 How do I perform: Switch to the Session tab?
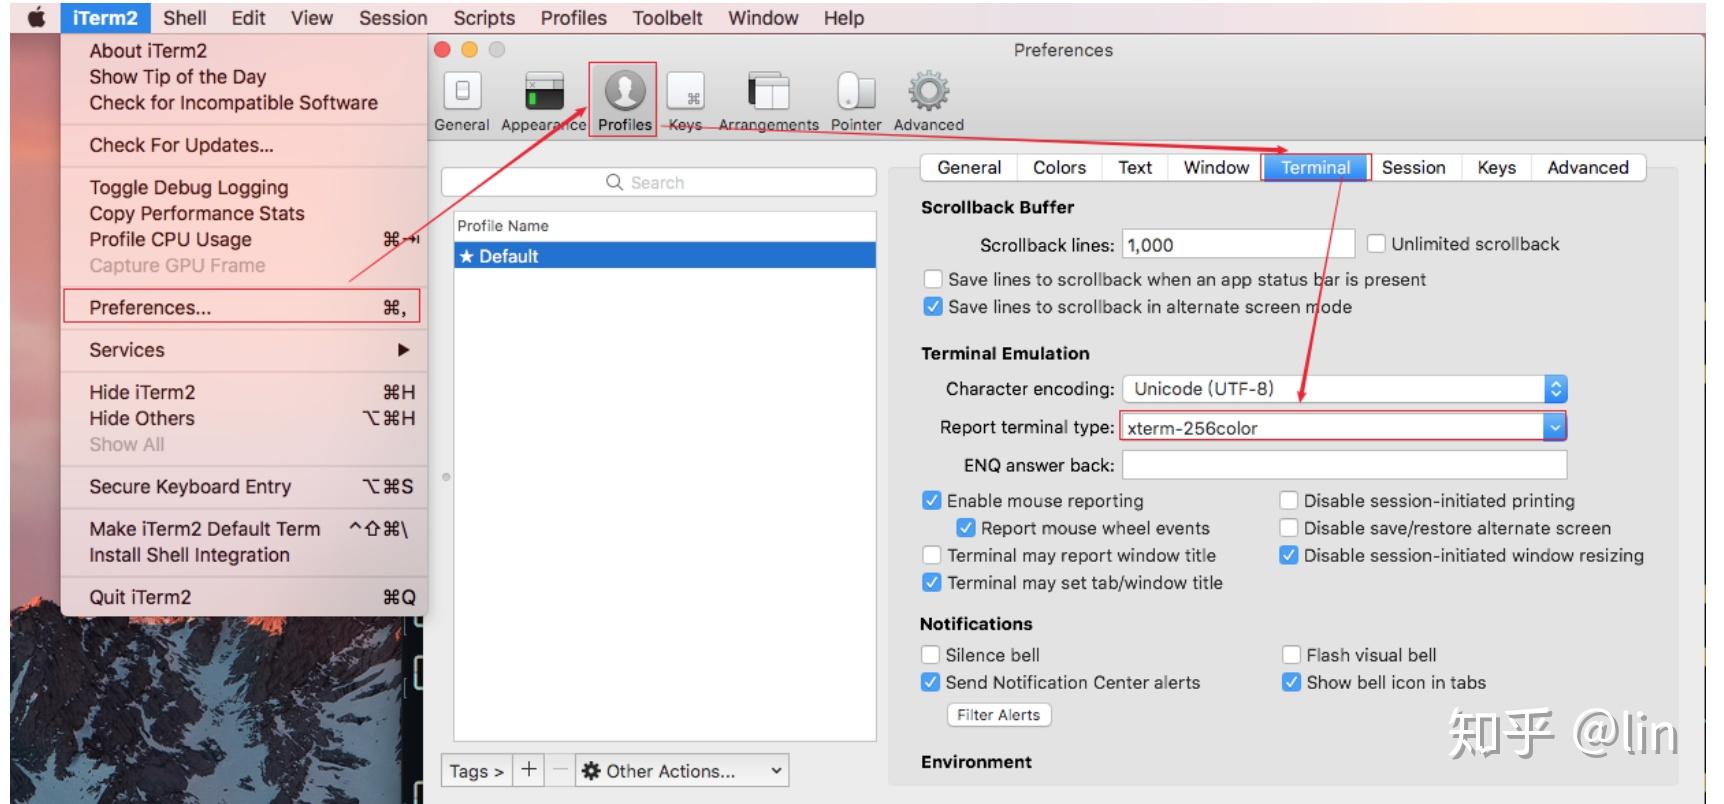coord(1414,167)
